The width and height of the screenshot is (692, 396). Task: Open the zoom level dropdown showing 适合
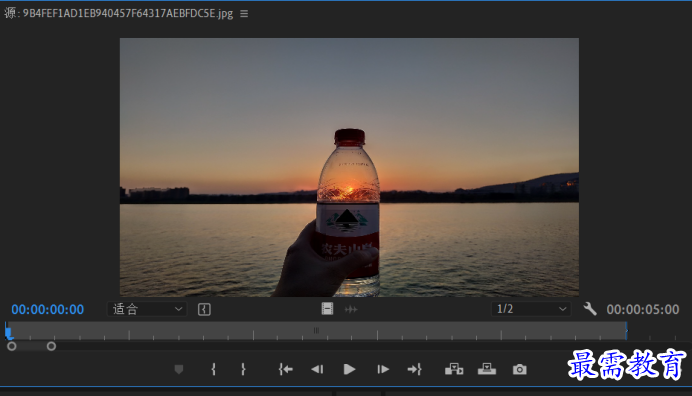[x=147, y=309]
